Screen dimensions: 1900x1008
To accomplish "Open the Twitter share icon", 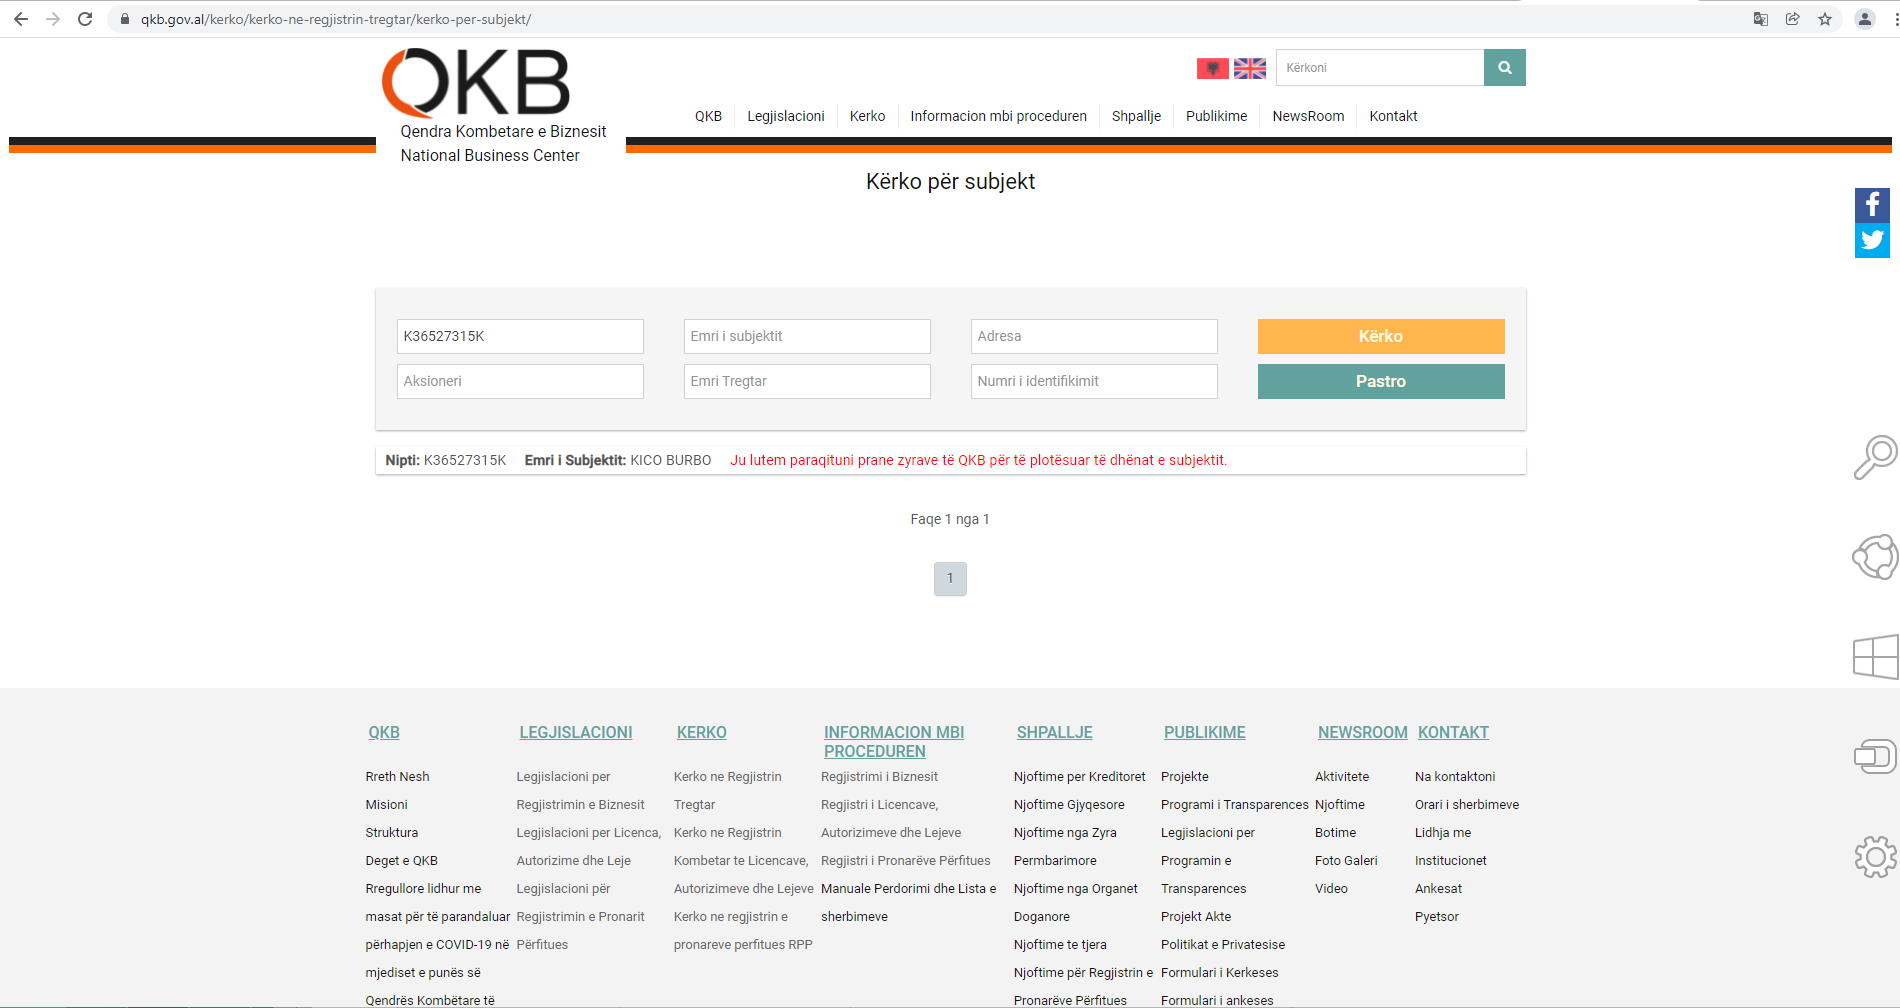I will (x=1871, y=241).
